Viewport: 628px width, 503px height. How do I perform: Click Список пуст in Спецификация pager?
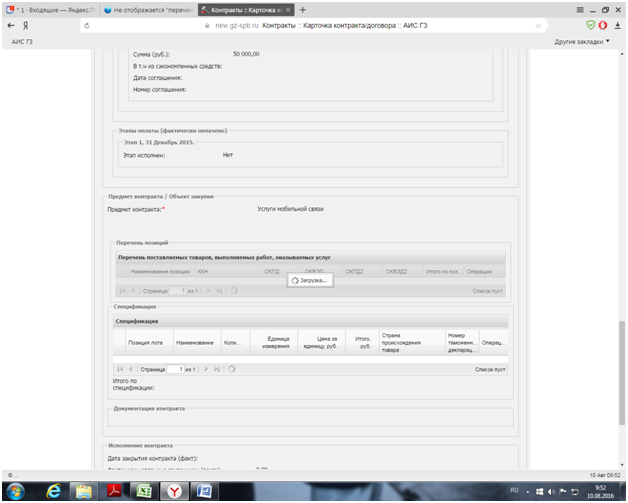coord(490,370)
